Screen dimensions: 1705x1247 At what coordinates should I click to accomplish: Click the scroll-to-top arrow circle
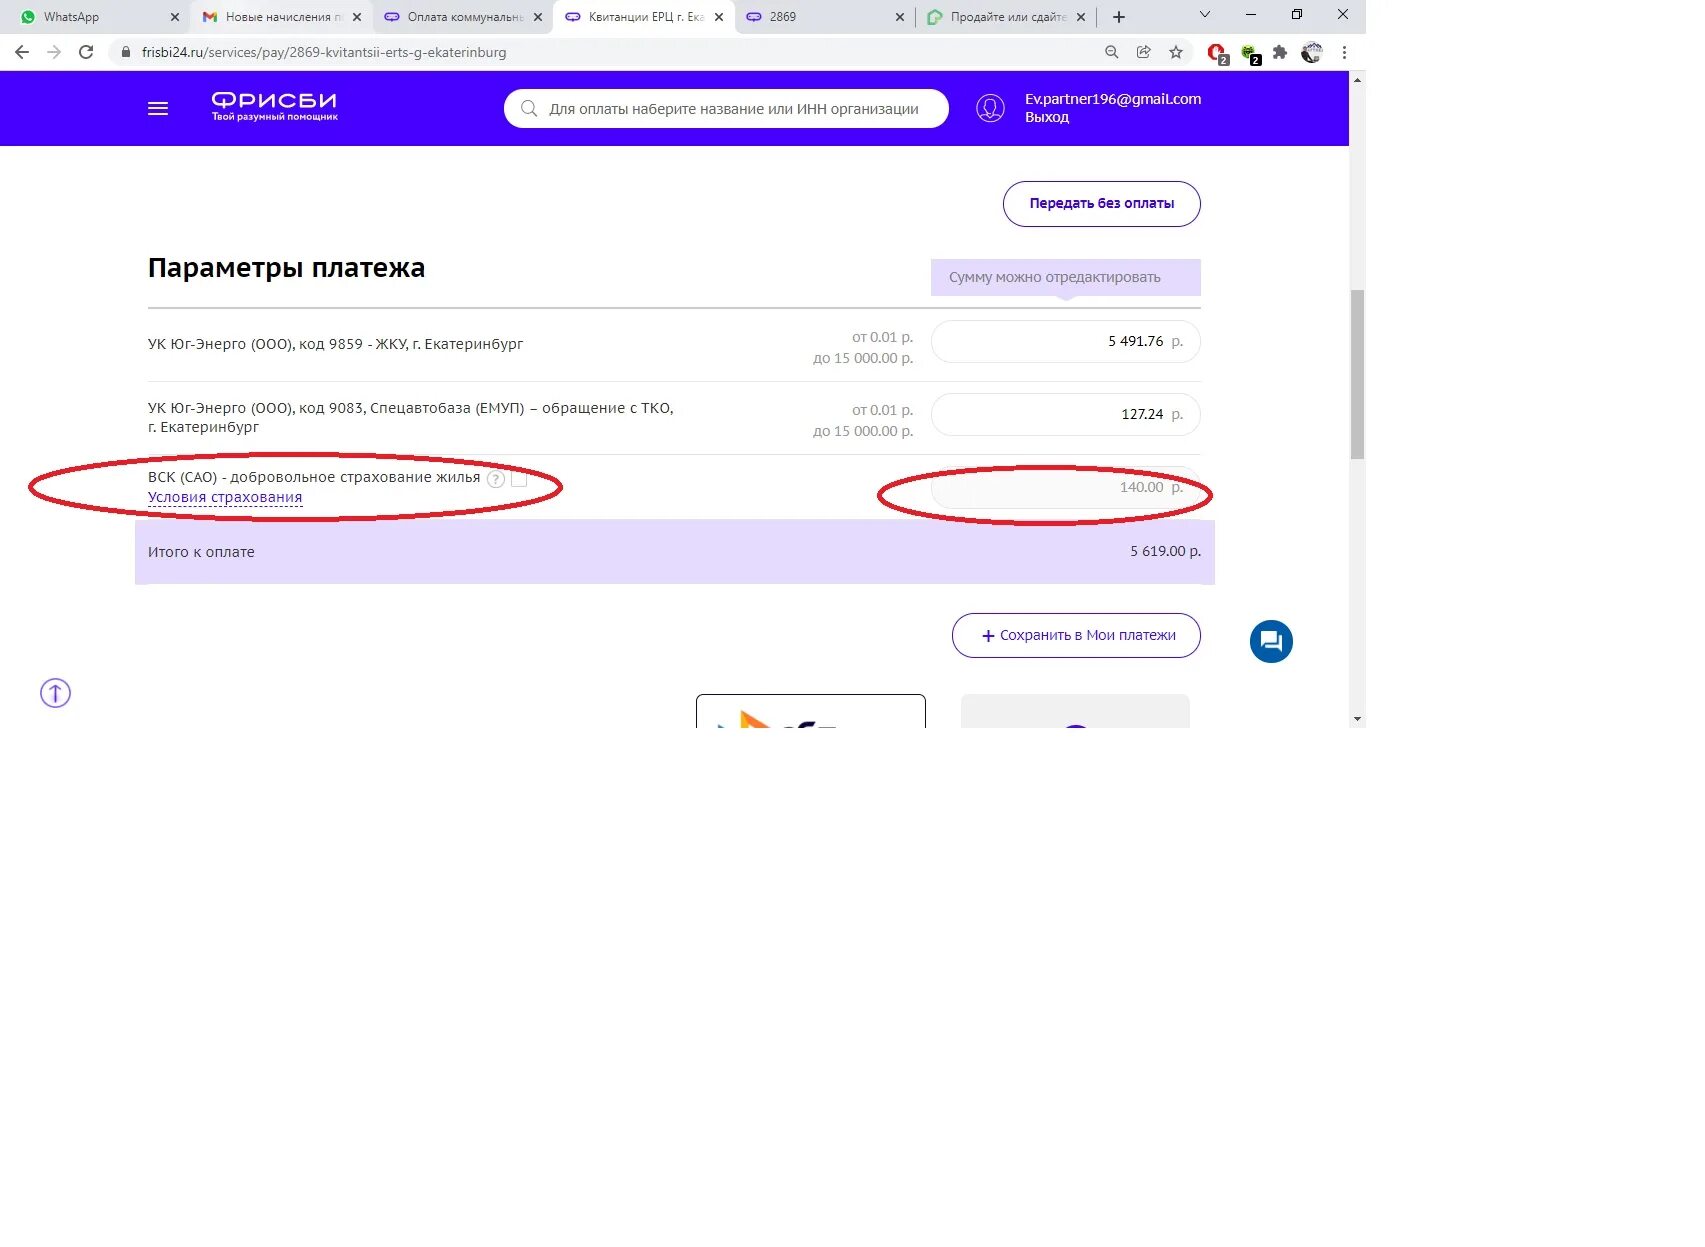(55, 693)
